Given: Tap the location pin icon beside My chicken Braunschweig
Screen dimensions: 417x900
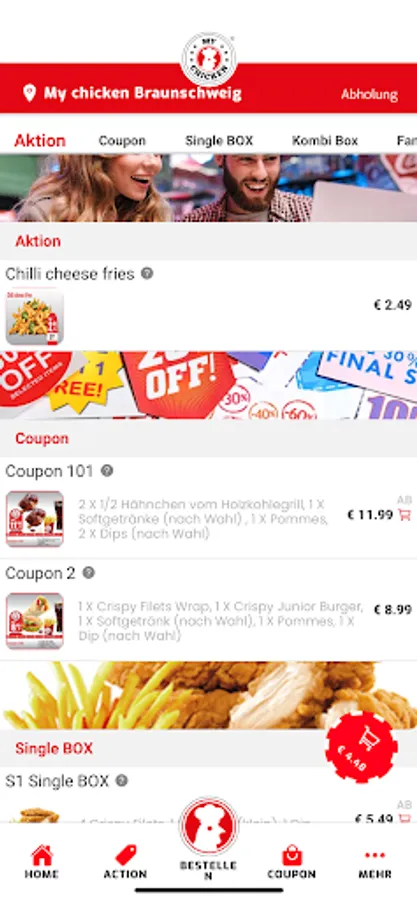Looking at the screenshot, I should click(29, 93).
